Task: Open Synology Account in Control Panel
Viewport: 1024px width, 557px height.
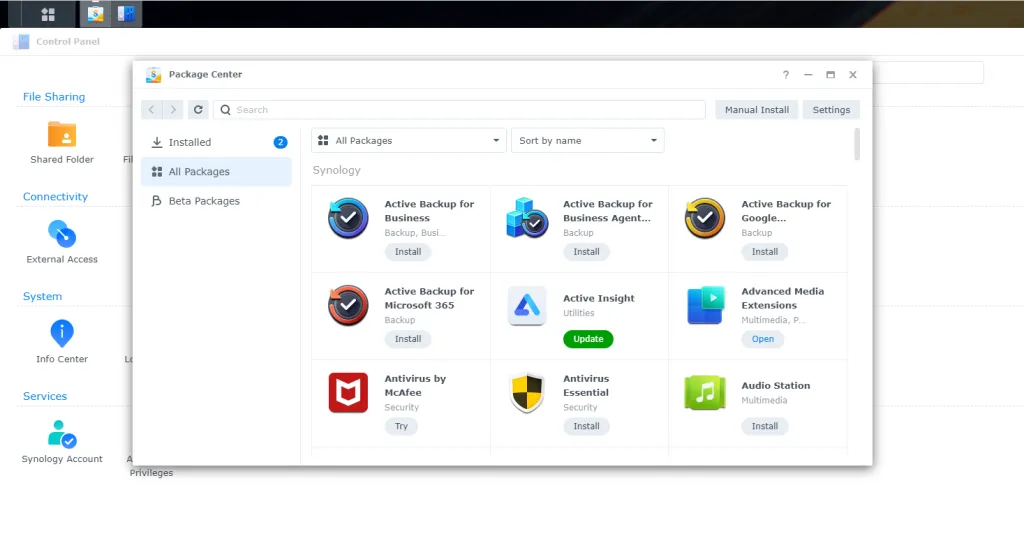Action: pos(62,442)
